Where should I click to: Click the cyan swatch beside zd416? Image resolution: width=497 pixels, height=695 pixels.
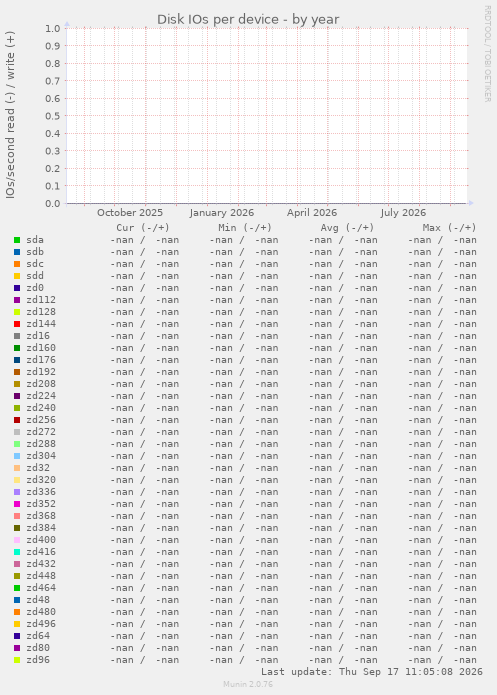(17, 552)
